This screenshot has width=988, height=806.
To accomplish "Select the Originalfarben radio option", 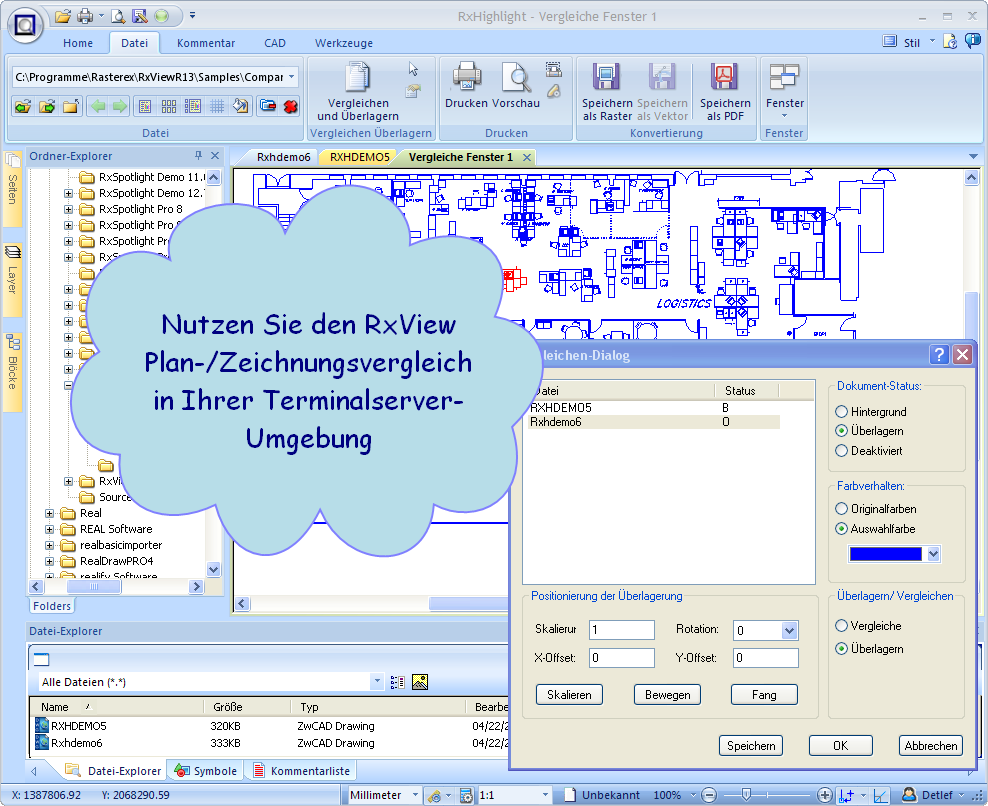I will [x=842, y=509].
